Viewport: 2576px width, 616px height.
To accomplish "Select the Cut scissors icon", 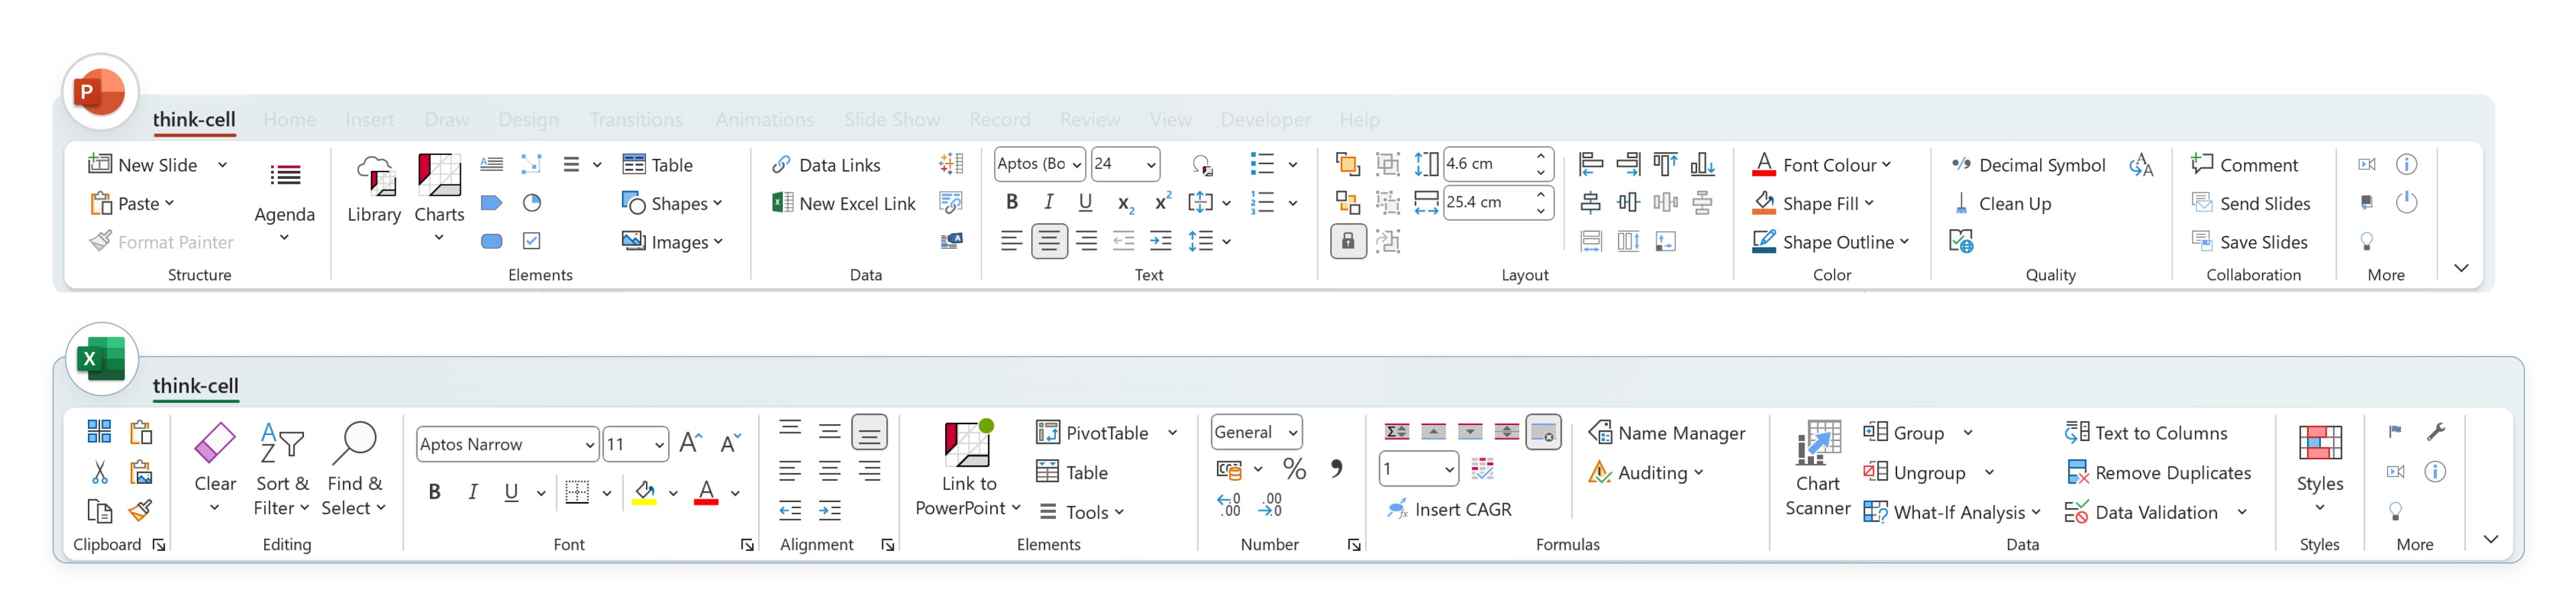I will 99,472.
